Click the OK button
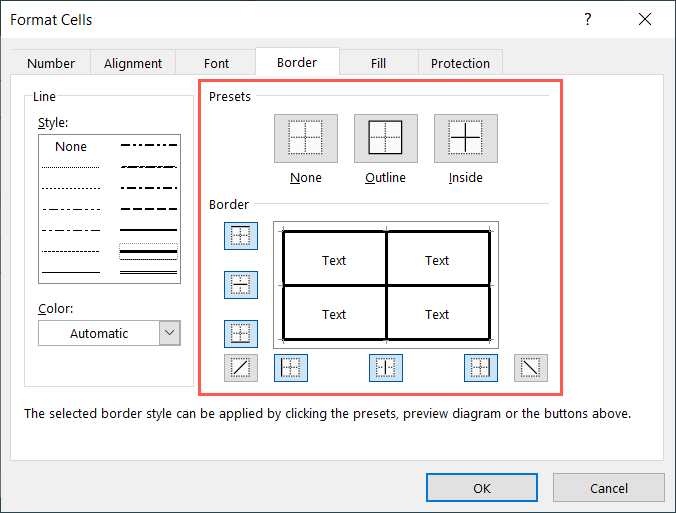Image resolution: width=676 pixels, height=513 pixels. [x=482, y=488]
